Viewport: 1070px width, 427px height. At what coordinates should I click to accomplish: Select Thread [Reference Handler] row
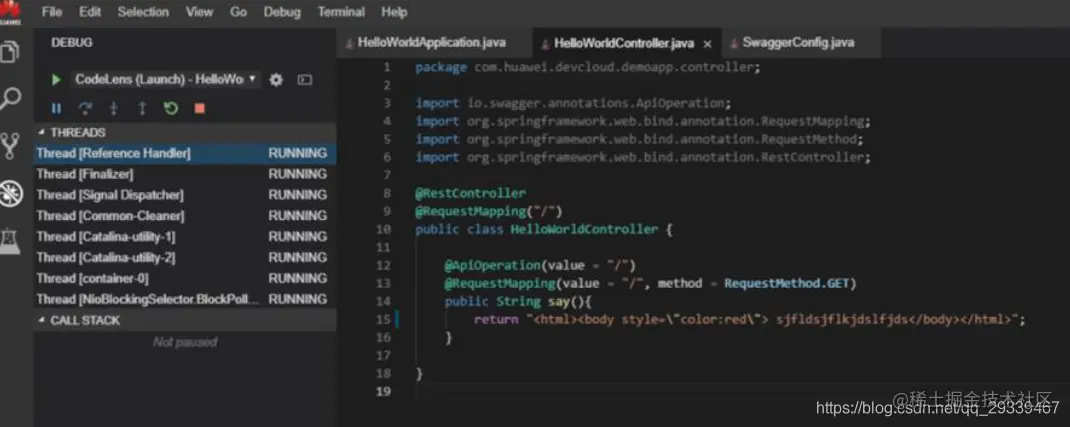click(x=185, y=153)
